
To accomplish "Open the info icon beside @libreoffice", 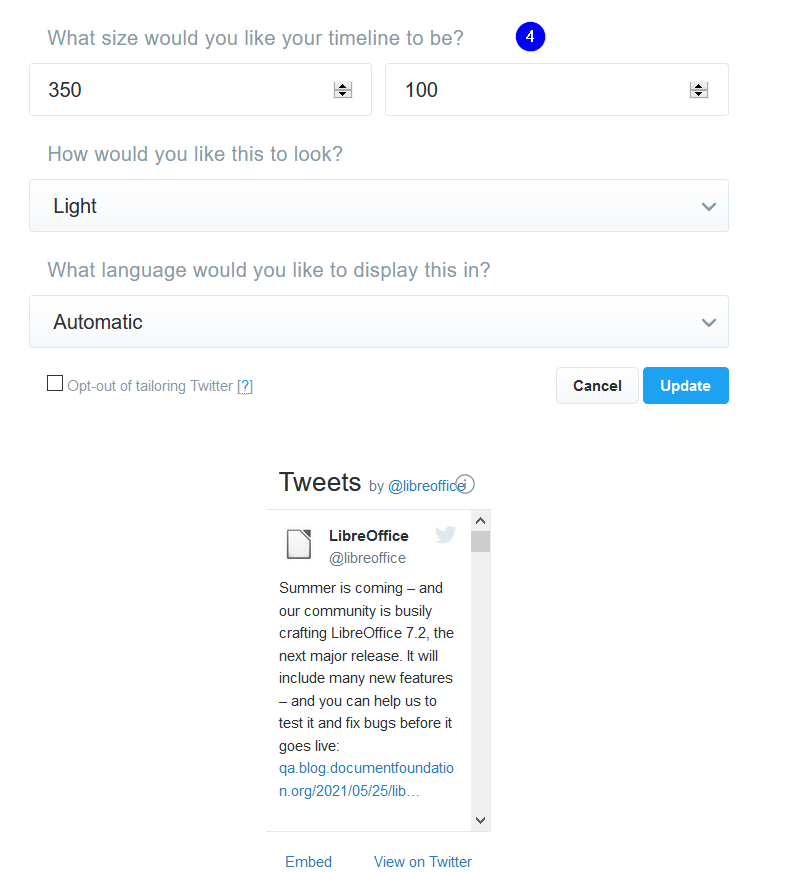I will pyautogui.click(x=465, y=484).
